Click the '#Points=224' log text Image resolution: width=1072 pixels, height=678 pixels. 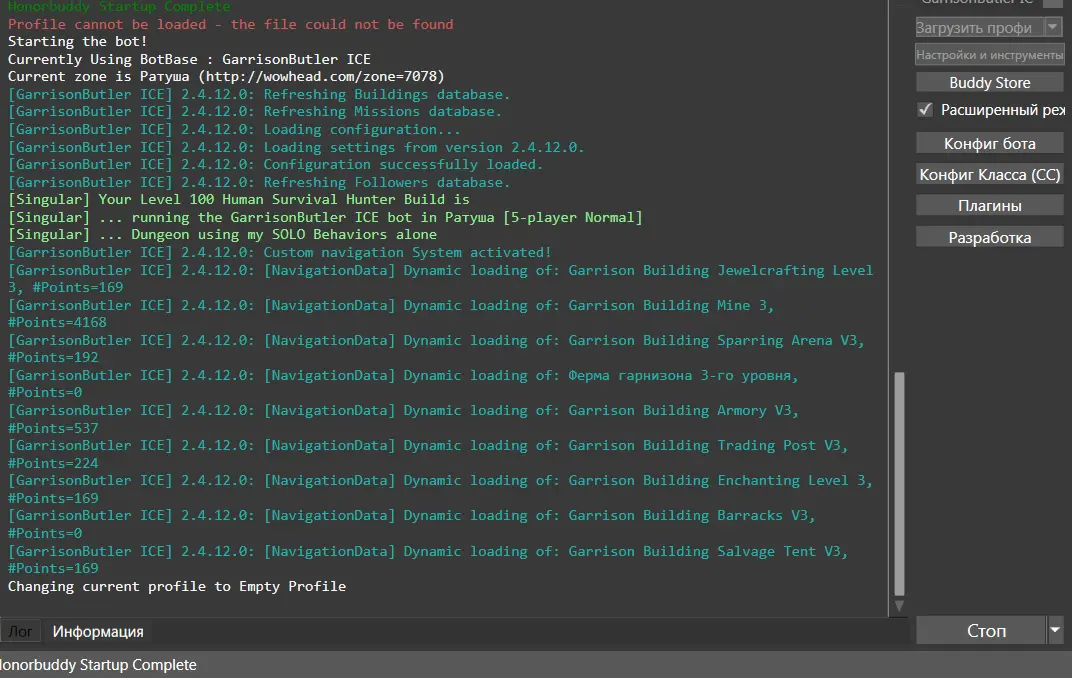point(53,463)
